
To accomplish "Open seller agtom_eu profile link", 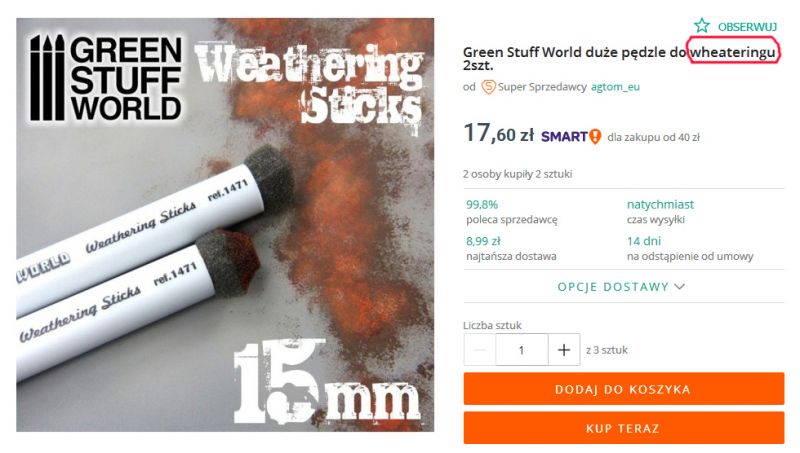I will click(615, 87).
